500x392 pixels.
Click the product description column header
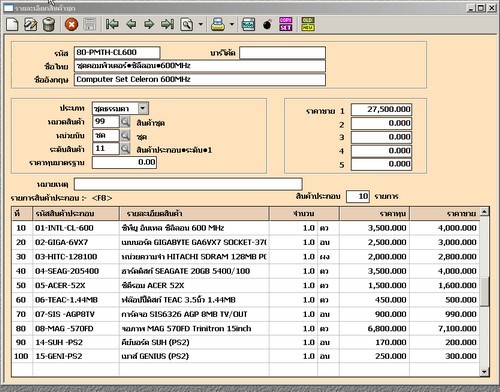[194, 214]
